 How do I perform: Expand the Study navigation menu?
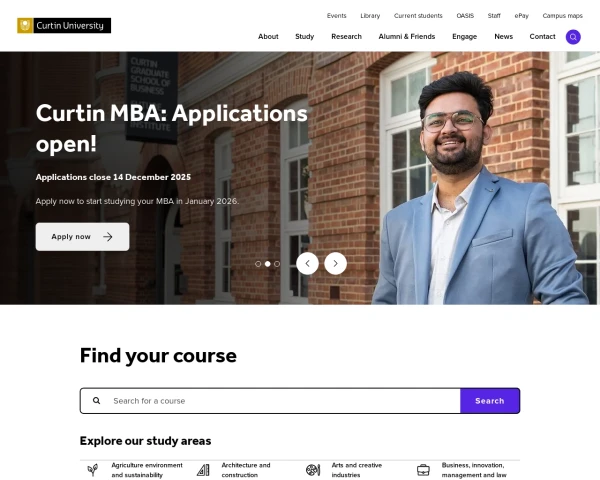point(305,36)
